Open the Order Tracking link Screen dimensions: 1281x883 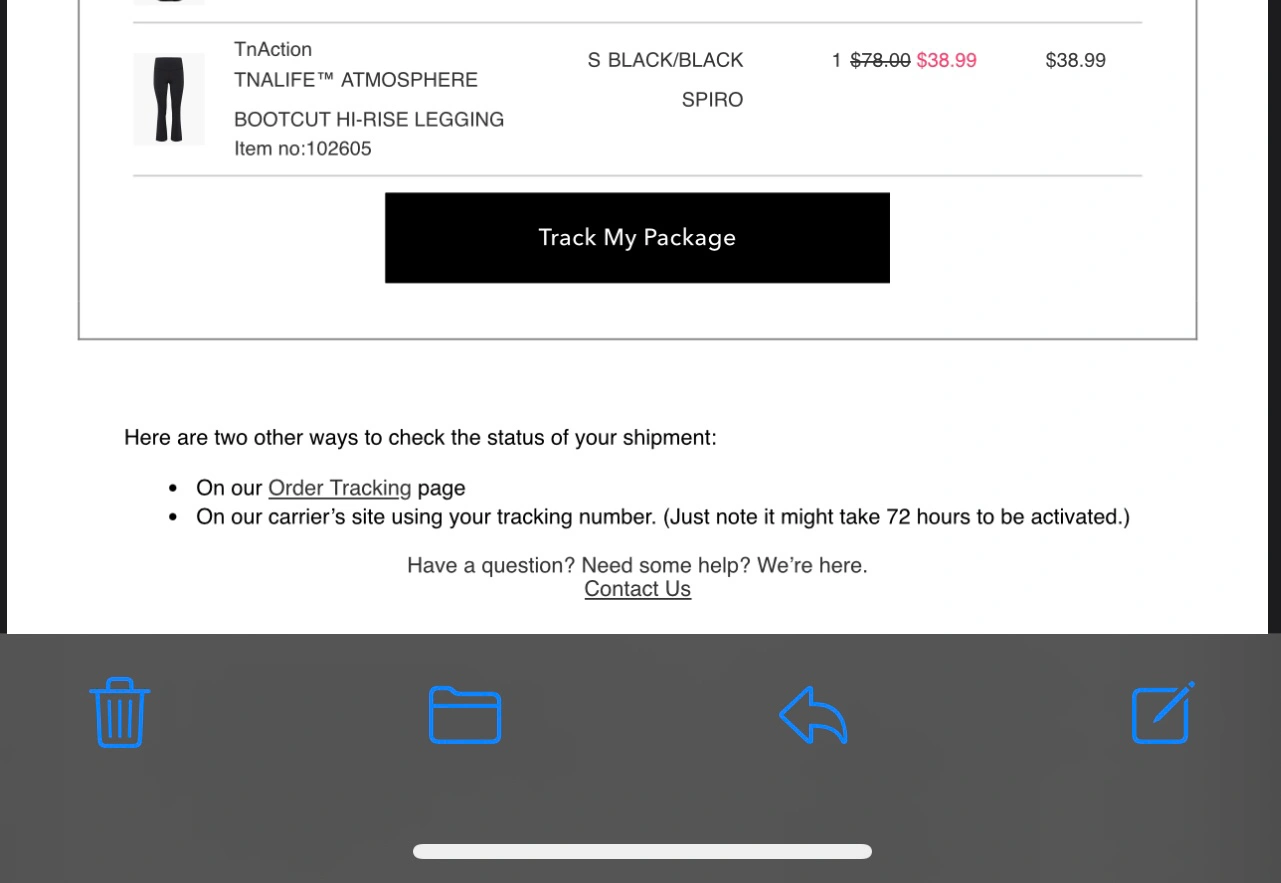[340, 488]
